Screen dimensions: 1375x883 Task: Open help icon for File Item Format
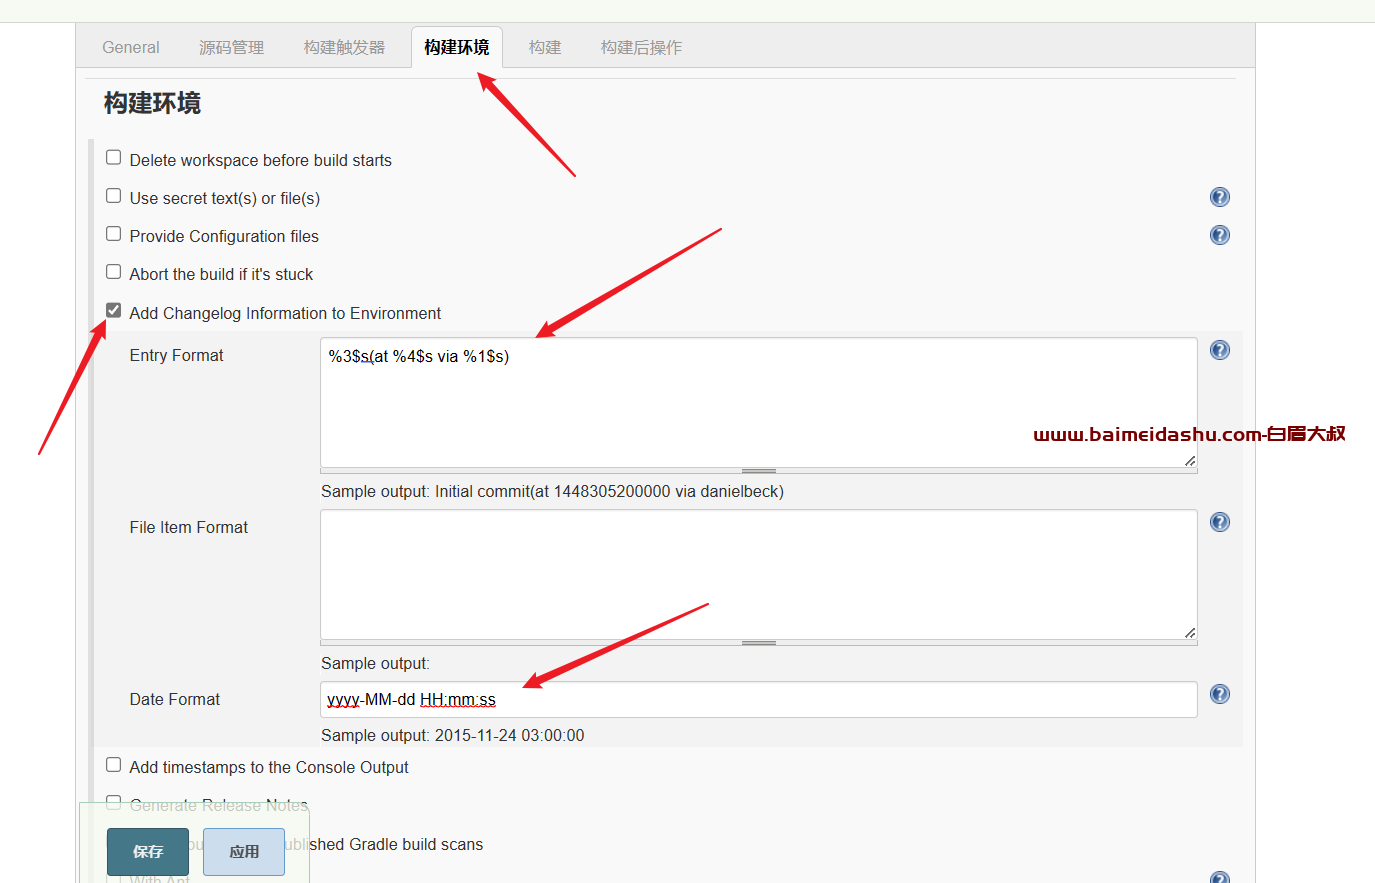(x=1219, y=522)
